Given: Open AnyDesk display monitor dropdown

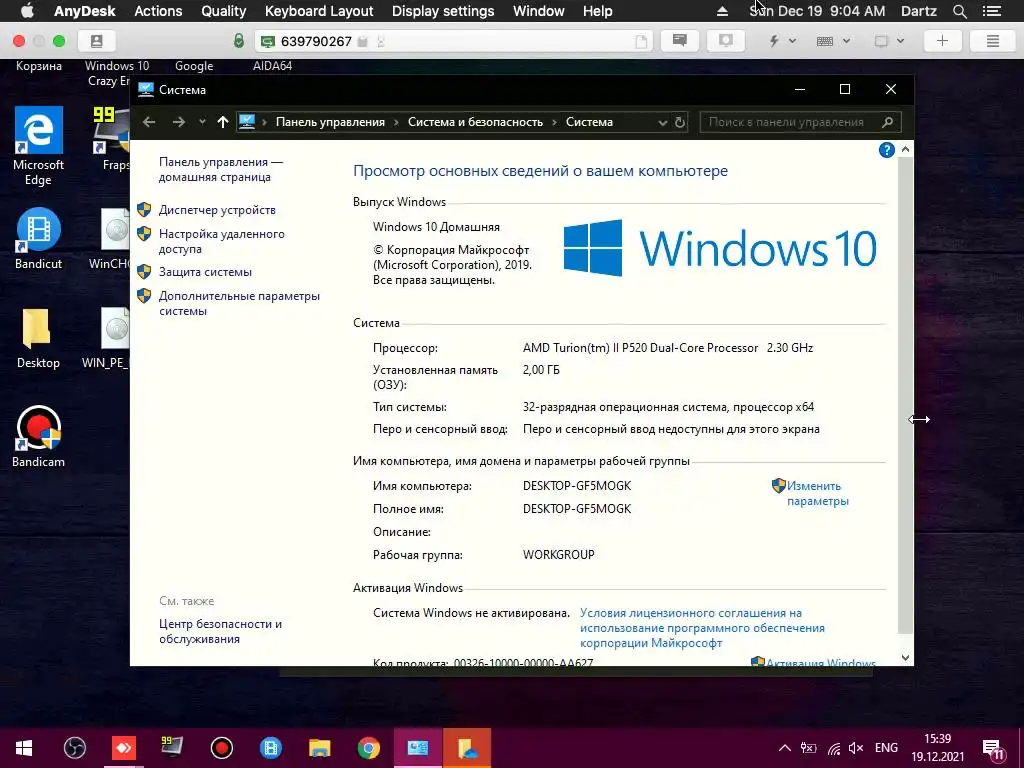Looking at the screenshot, I should (x=889, y=41).
